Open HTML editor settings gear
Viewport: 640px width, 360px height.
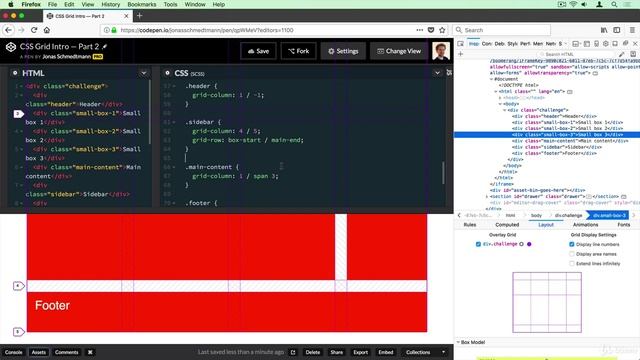pos(15,73)
